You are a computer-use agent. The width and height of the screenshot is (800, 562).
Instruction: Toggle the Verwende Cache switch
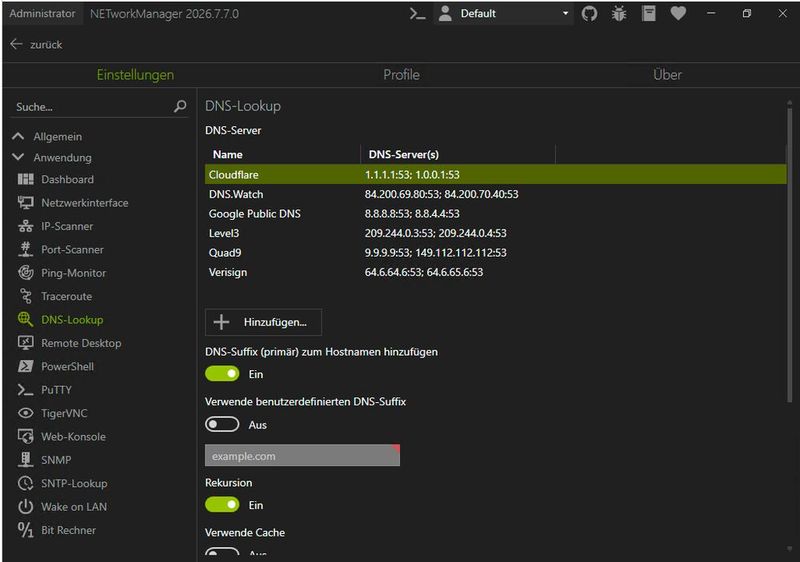222,552
